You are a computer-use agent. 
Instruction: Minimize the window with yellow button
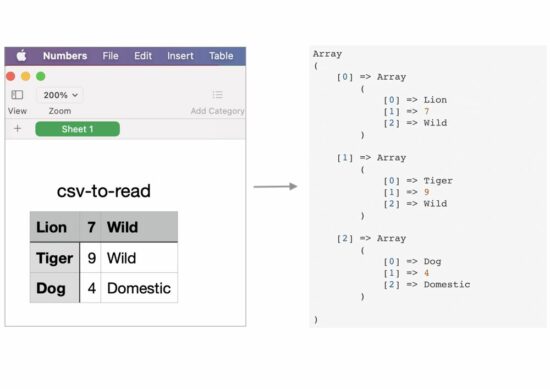pos(26,76)
